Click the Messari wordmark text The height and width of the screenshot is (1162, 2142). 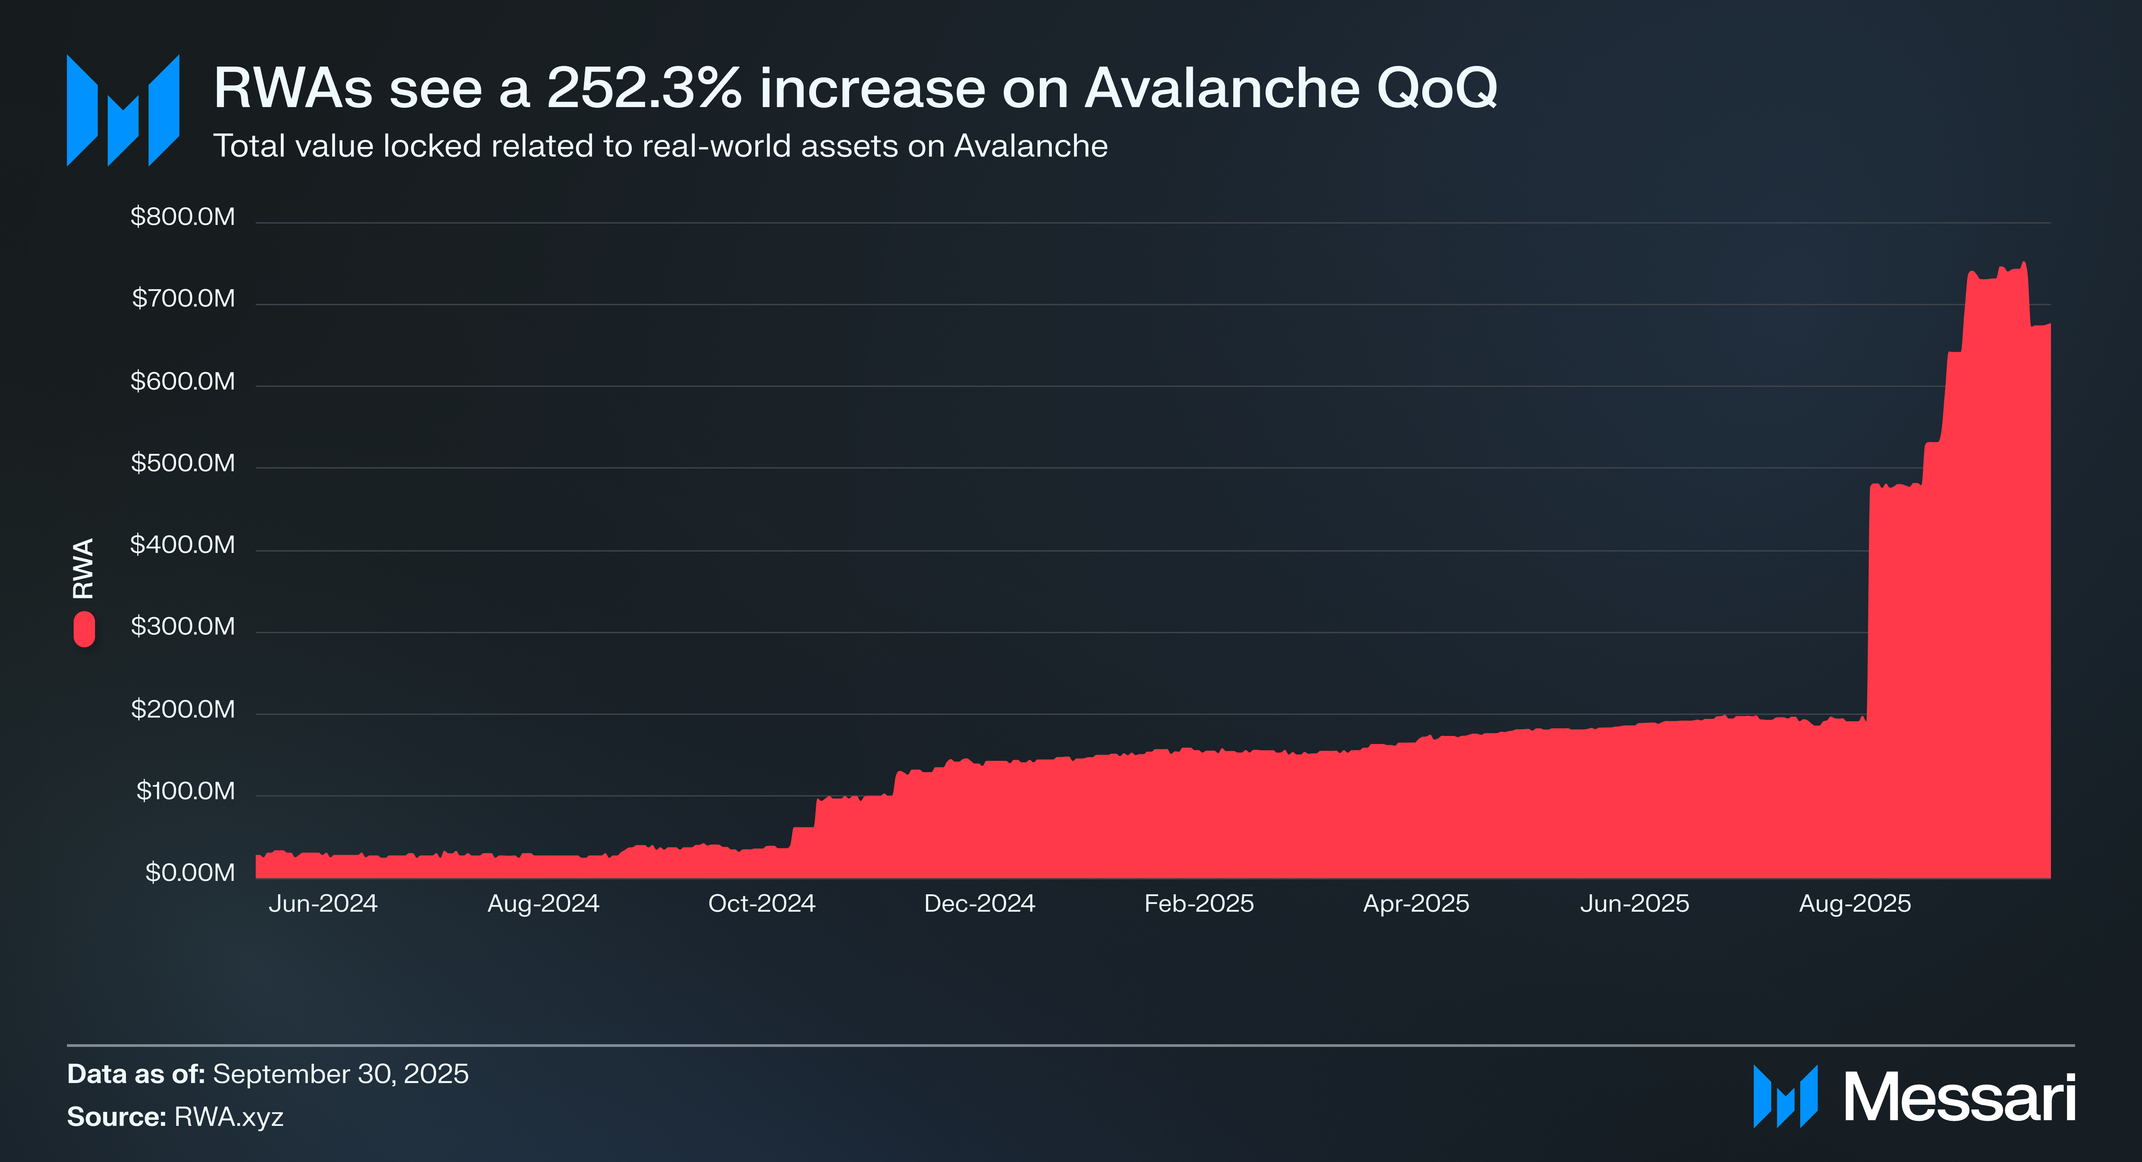click(1959, 1098)
